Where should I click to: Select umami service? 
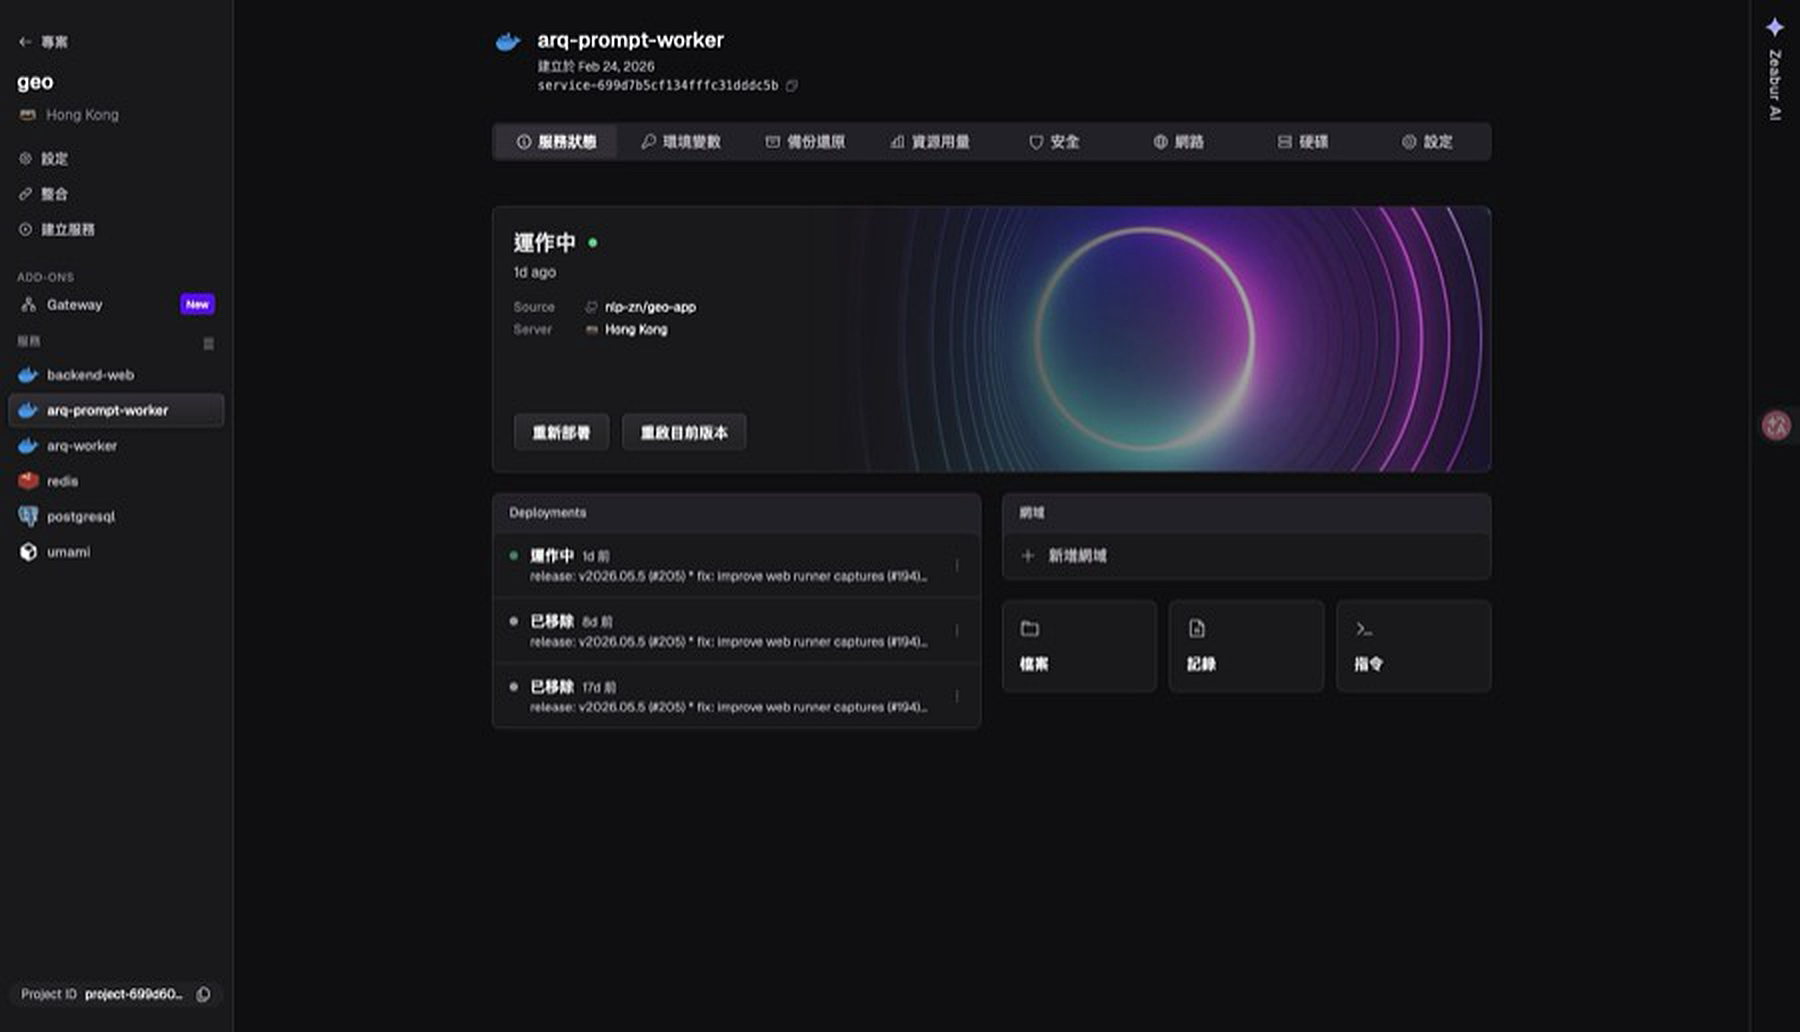(x=116, y=552)
